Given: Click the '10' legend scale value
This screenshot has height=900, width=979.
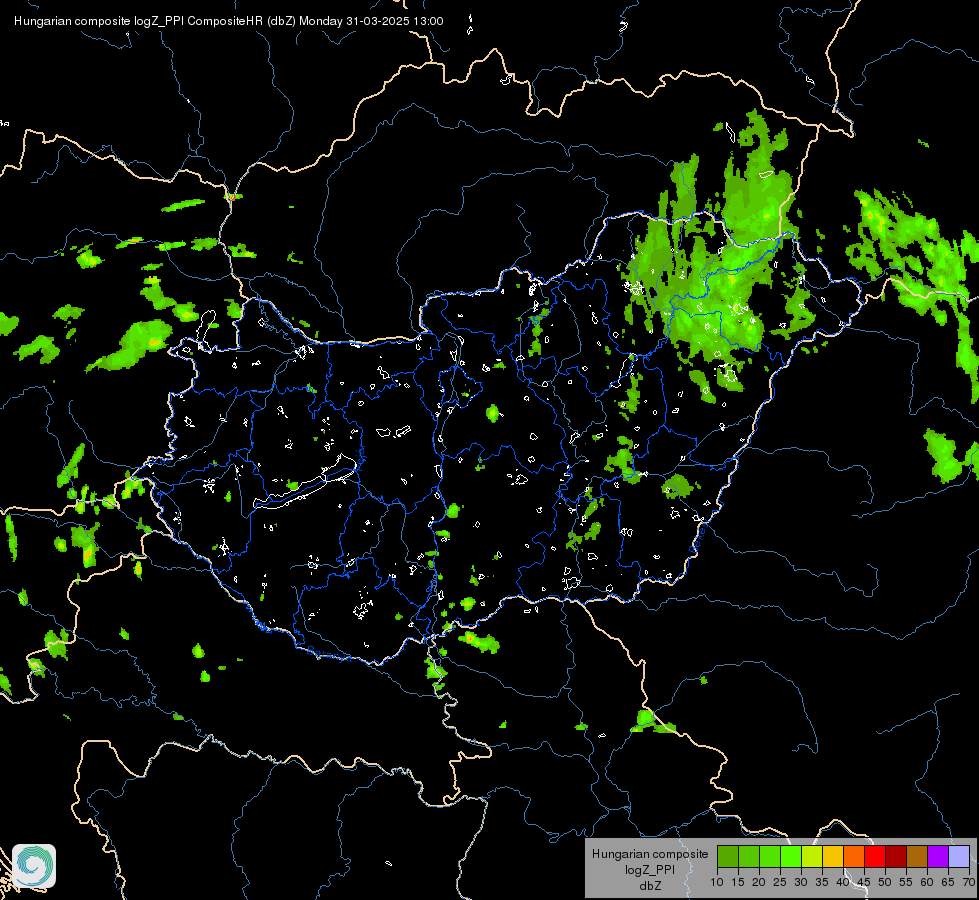Looking at the screenshot, I should click(x=717, y=882).
